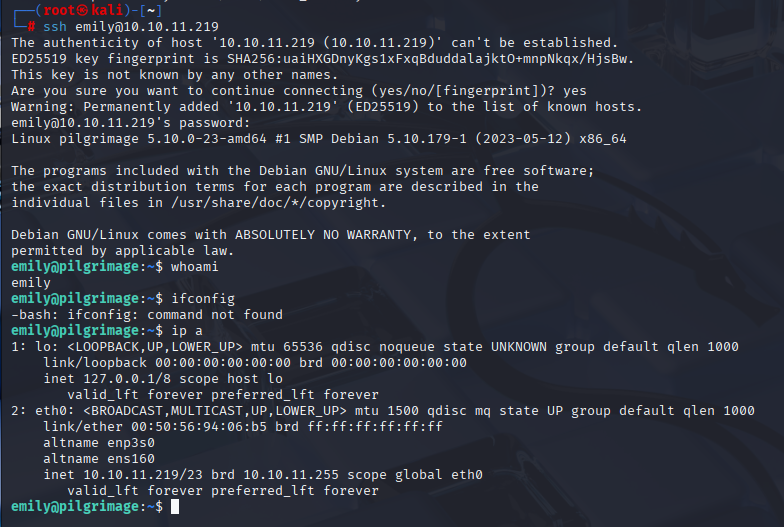This screenshot has height=527, width=784.
Task: Click emily@10.10.11.219 in the ssh command
Action: click(x=147, y=26)
